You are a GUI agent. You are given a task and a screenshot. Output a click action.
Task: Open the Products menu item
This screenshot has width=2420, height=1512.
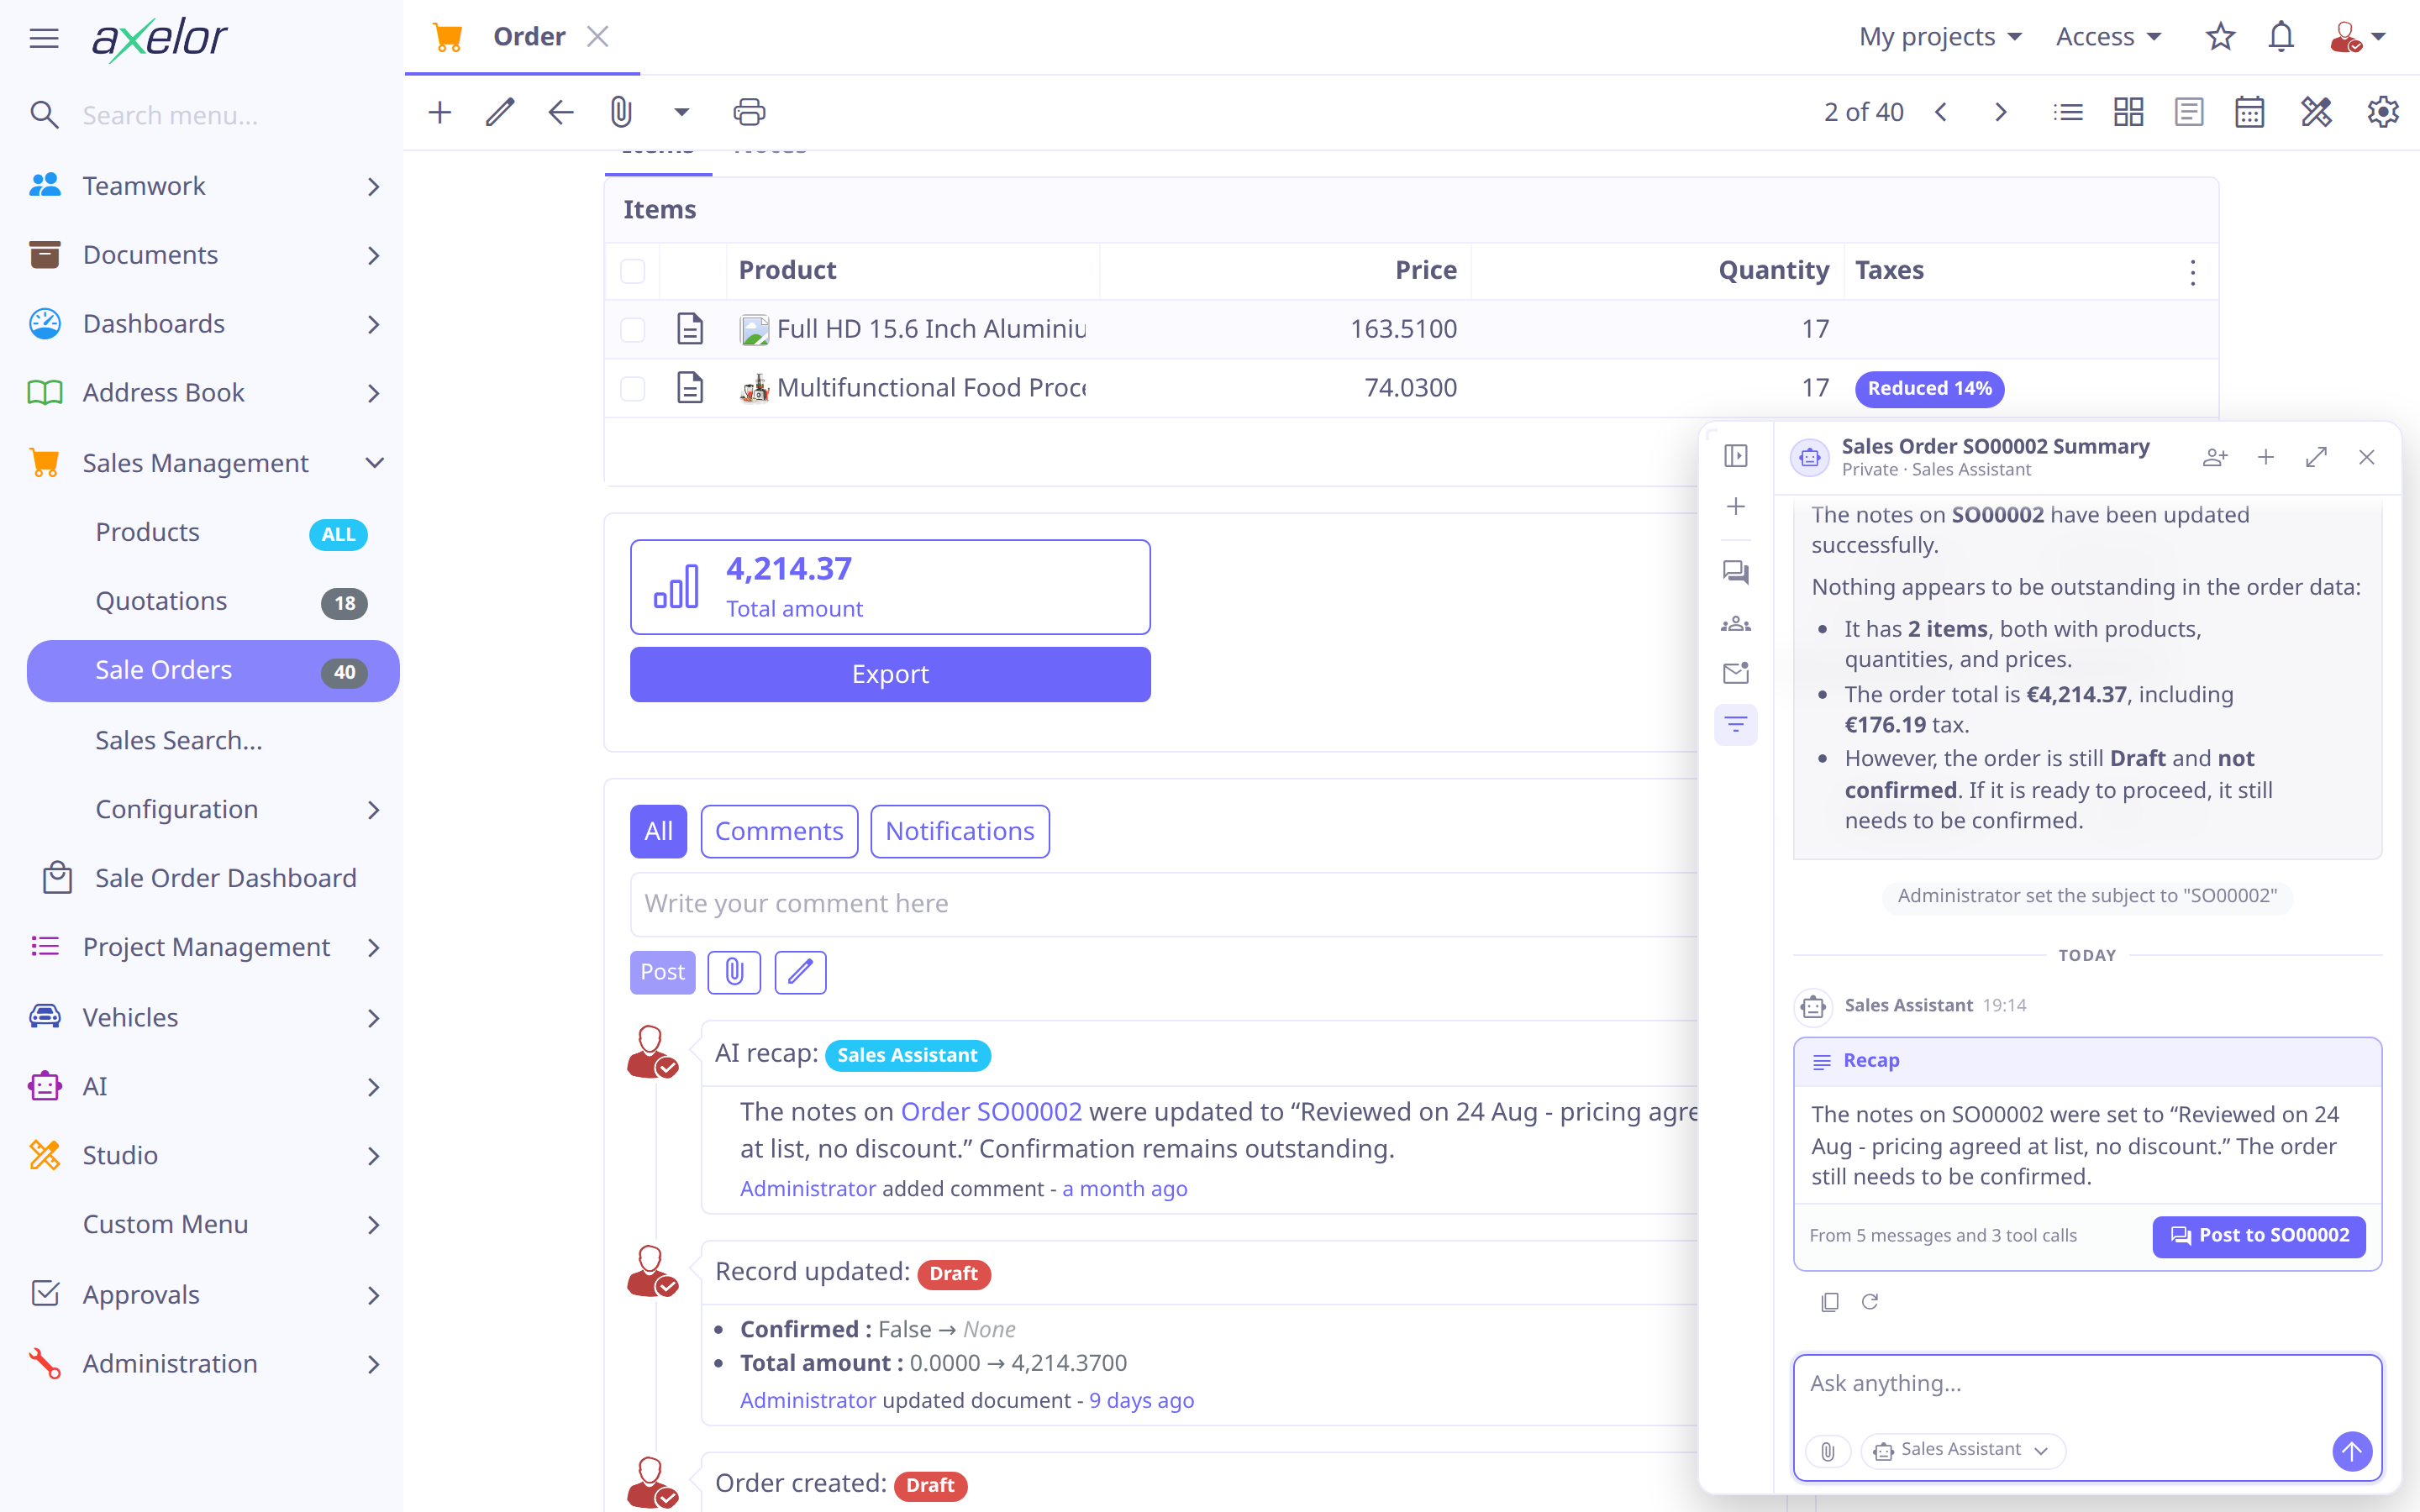click(x=213, y=532)
